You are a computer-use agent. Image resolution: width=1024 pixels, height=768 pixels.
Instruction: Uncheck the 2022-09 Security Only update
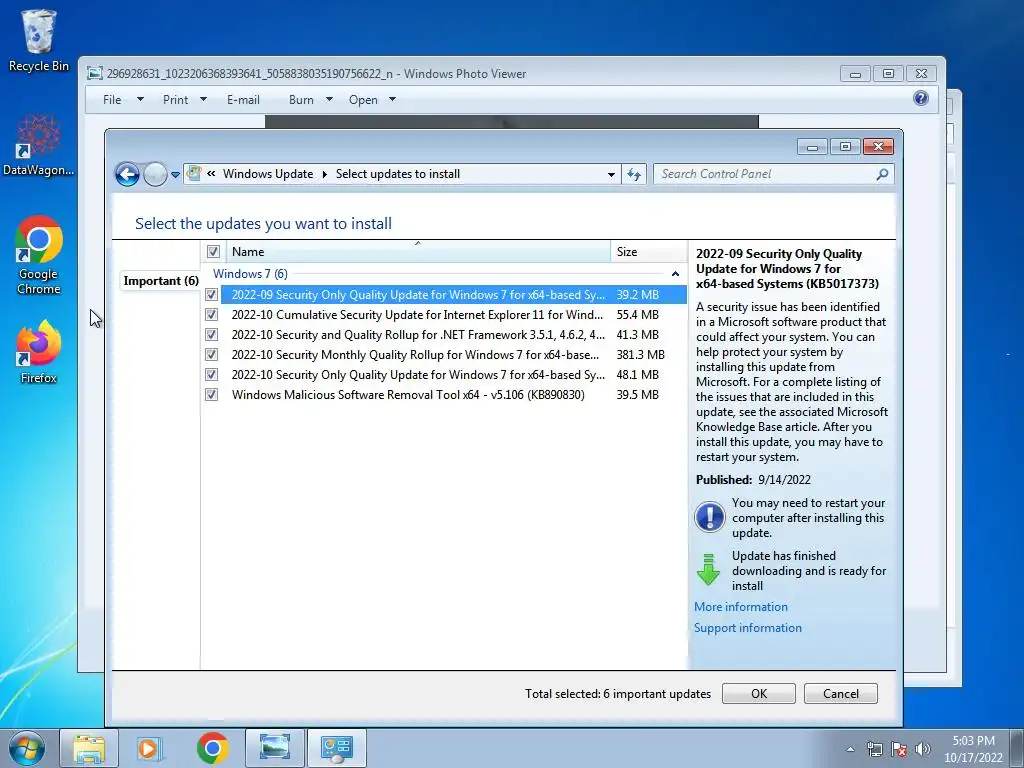pos(212,295)
